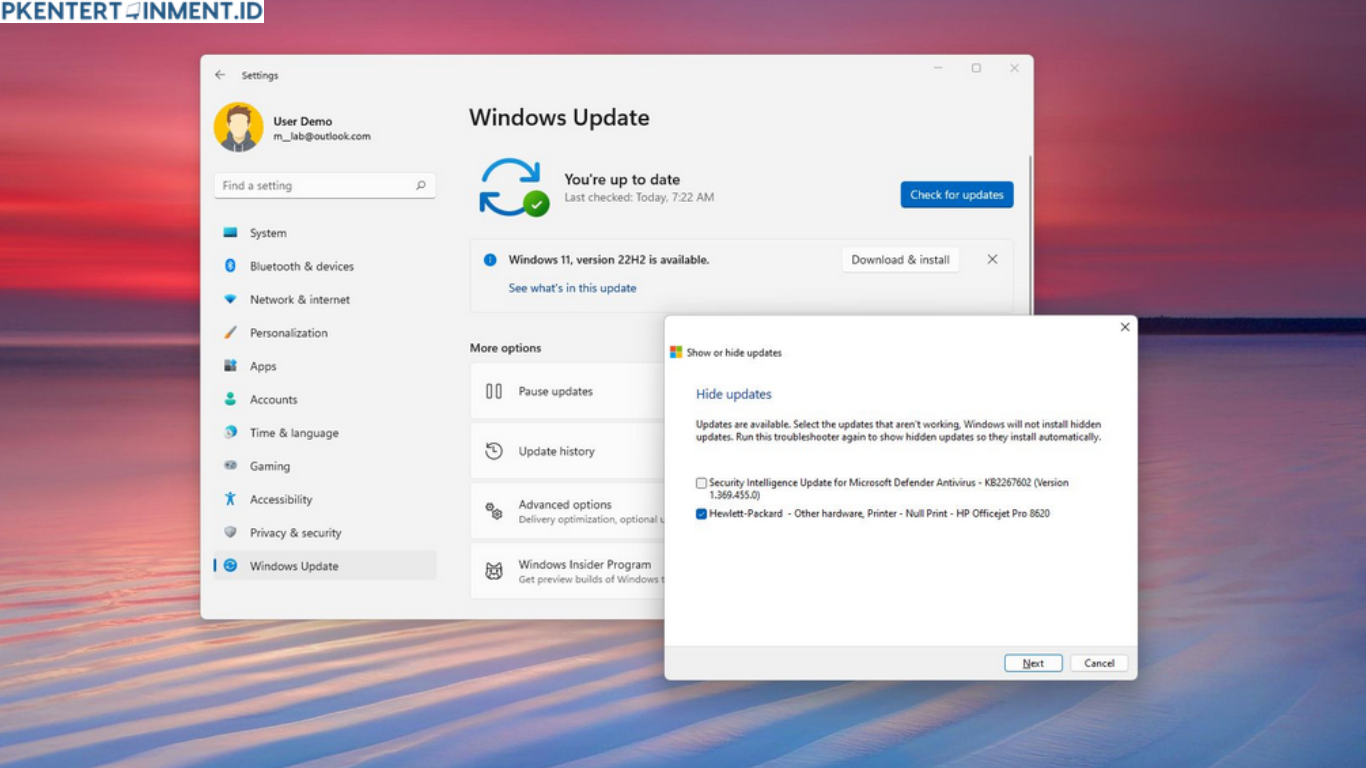Viewport: 1366px width, 768px height.
Task: Click the Check for updates button
Action: tap(956, 194)
